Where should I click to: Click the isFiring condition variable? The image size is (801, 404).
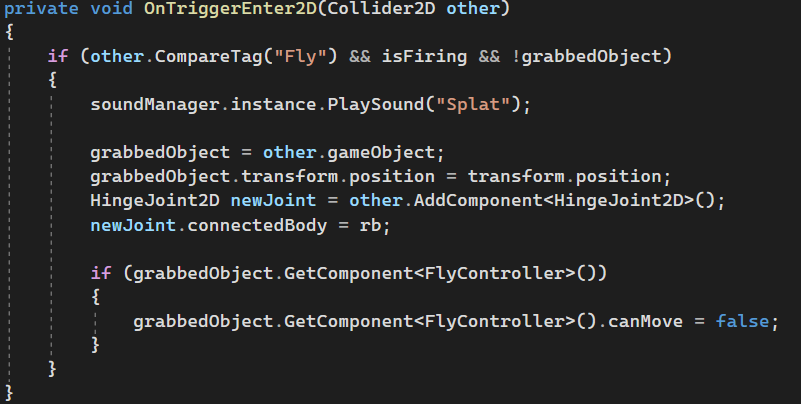[425, 56]
